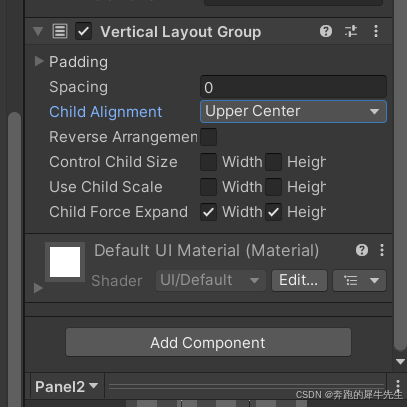Collapse the Vertical Layout Group component
The image size is (407, 407).
click(x=38, y=32)
